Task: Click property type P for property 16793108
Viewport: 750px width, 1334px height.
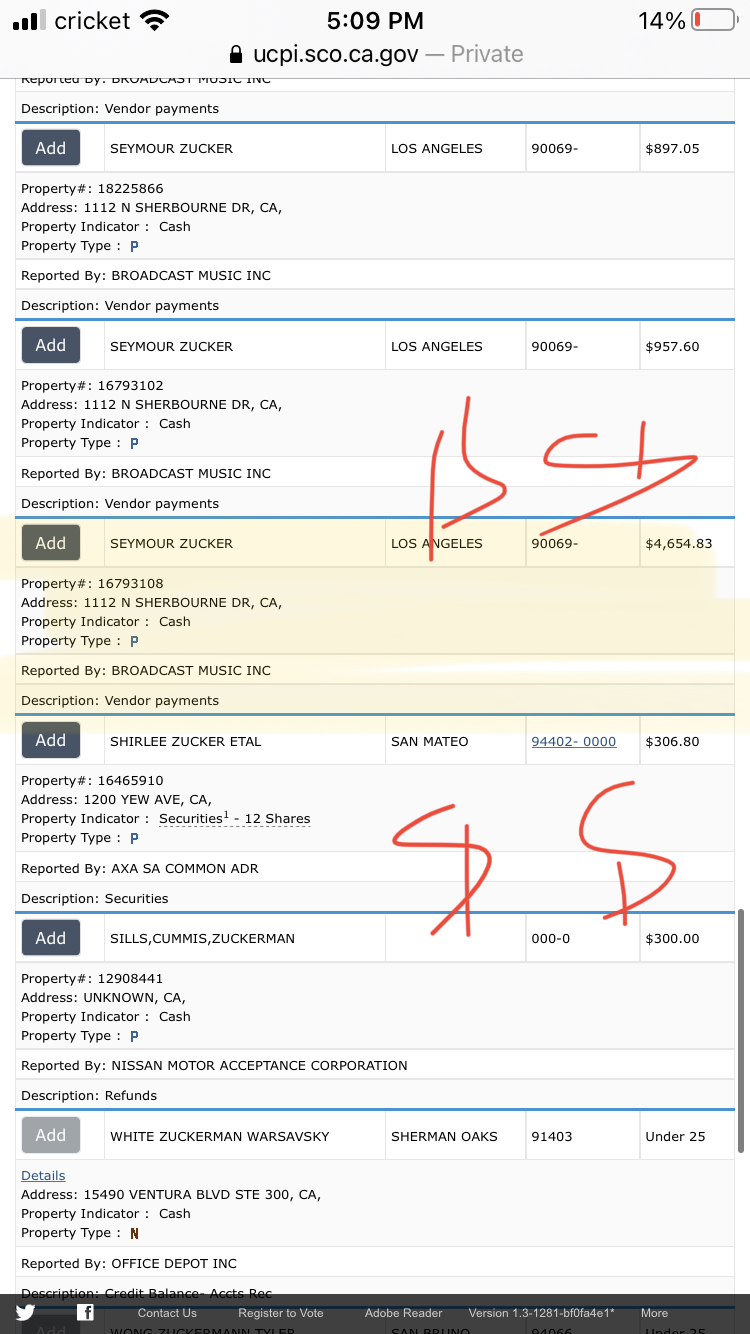Action: click(x=134, y=641)
